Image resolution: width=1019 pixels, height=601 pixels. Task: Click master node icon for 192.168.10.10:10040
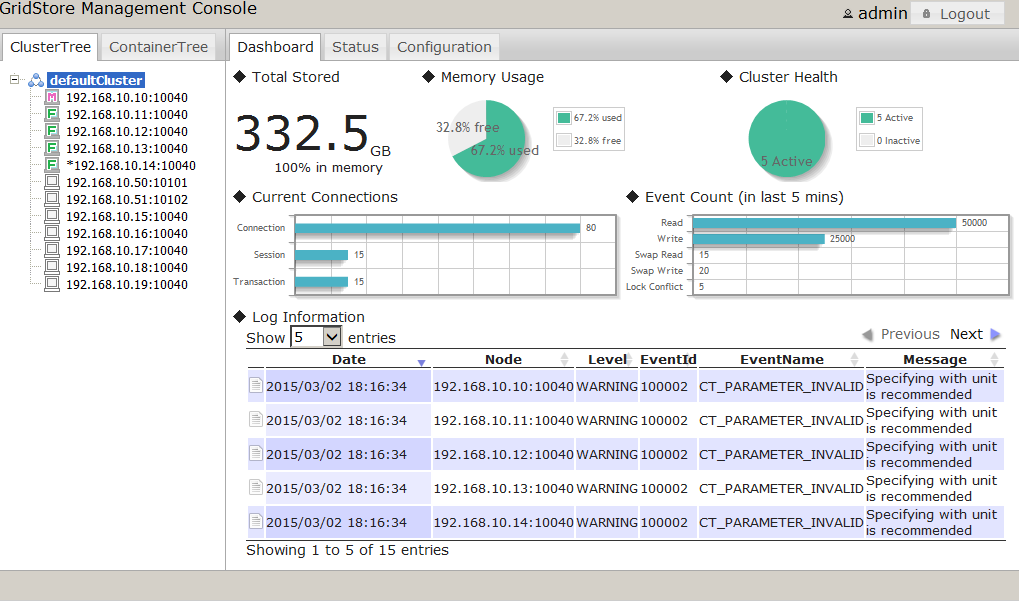tap(52, 98)
